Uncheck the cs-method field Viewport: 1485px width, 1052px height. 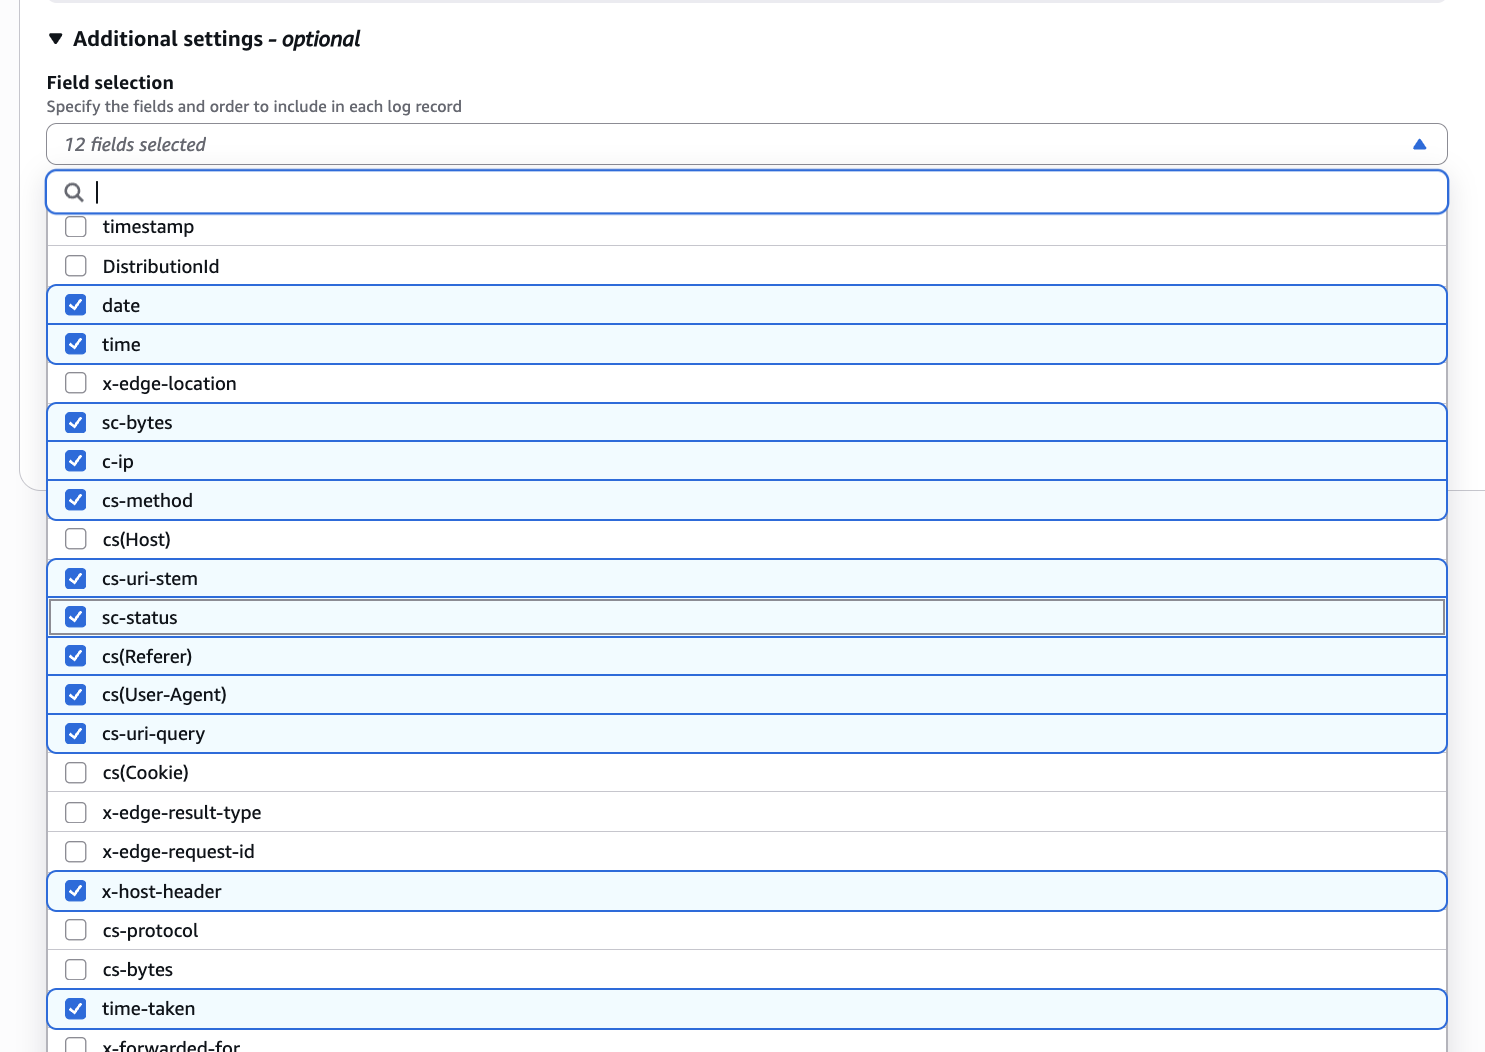(75, 500)
